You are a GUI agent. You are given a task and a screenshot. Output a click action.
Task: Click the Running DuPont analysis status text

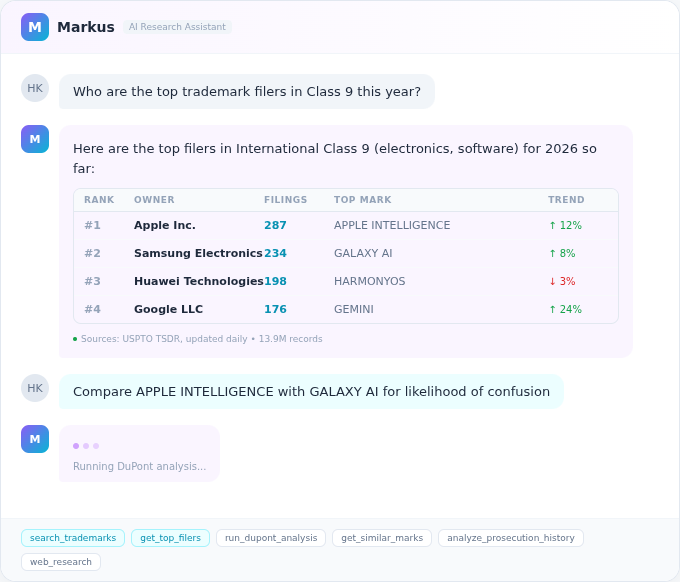pyautogui.click(x=139, y=466)
